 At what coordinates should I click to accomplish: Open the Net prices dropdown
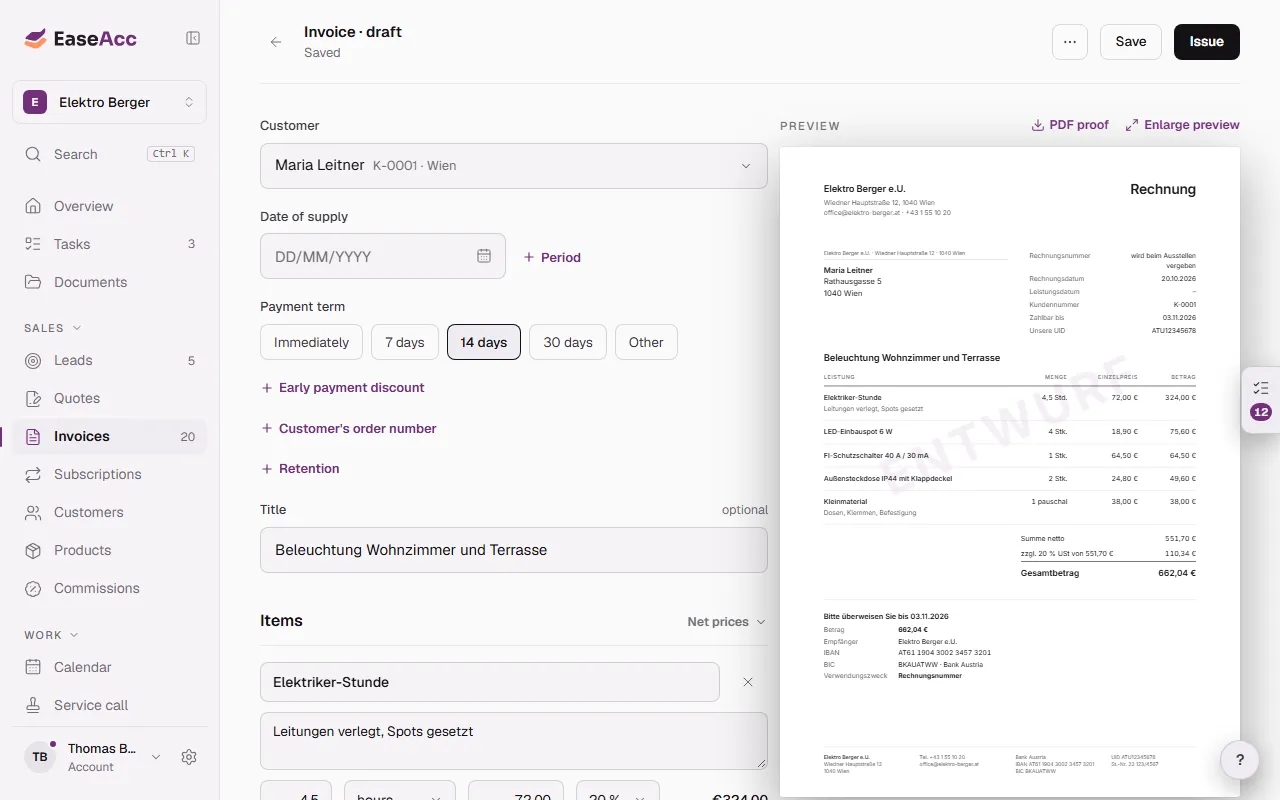pos(727,622)
